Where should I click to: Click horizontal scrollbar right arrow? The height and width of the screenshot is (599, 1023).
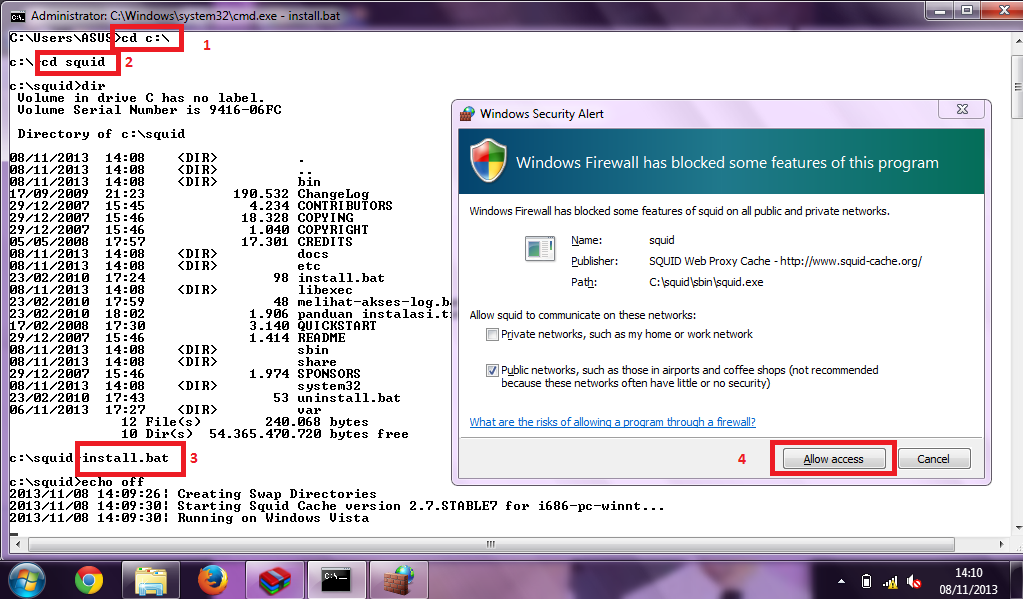[1001, 544]
